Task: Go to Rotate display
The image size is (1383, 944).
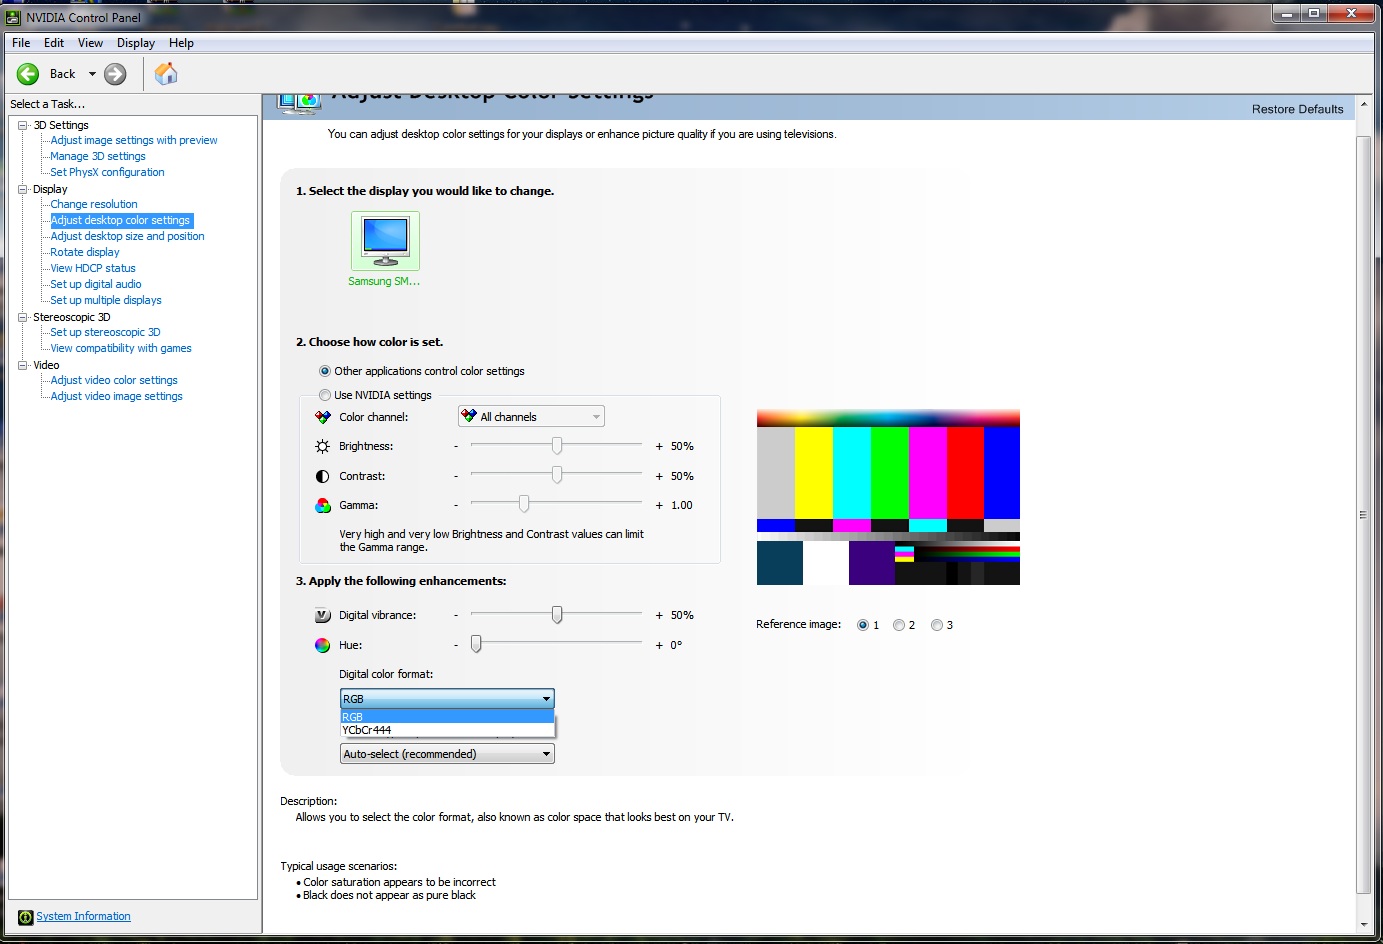Action: click(85, 253)
